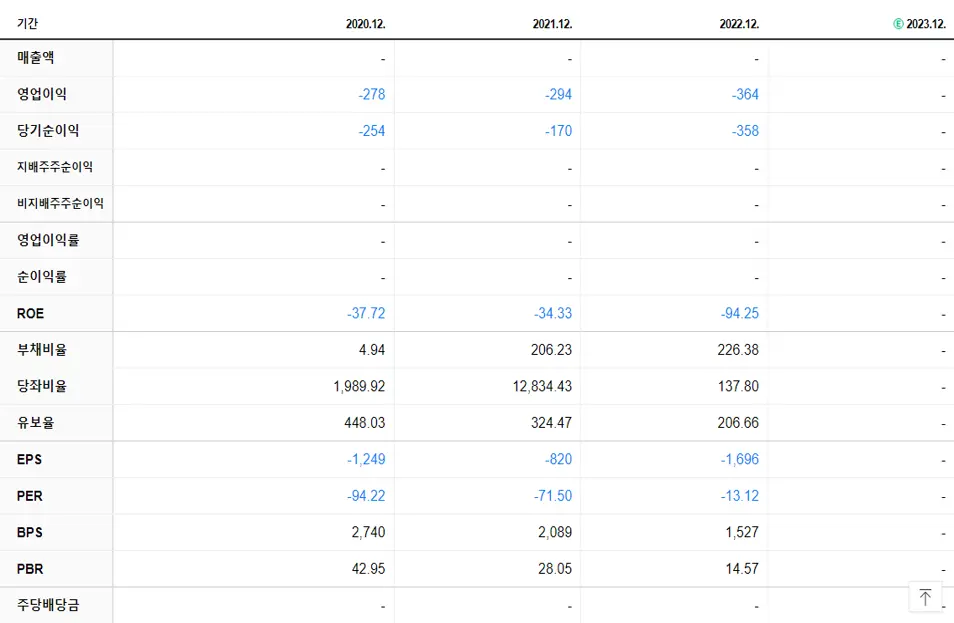The height and width of the screenshot is (623, 954).
Task: Click the 매출액 row label
Action: [x=36, y=57]
